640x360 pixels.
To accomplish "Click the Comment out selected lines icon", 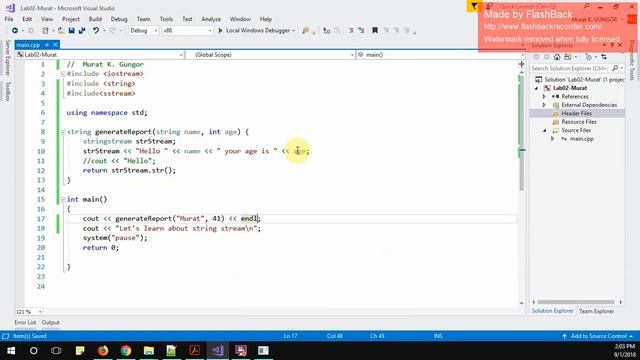I will (x=351, y=31).
